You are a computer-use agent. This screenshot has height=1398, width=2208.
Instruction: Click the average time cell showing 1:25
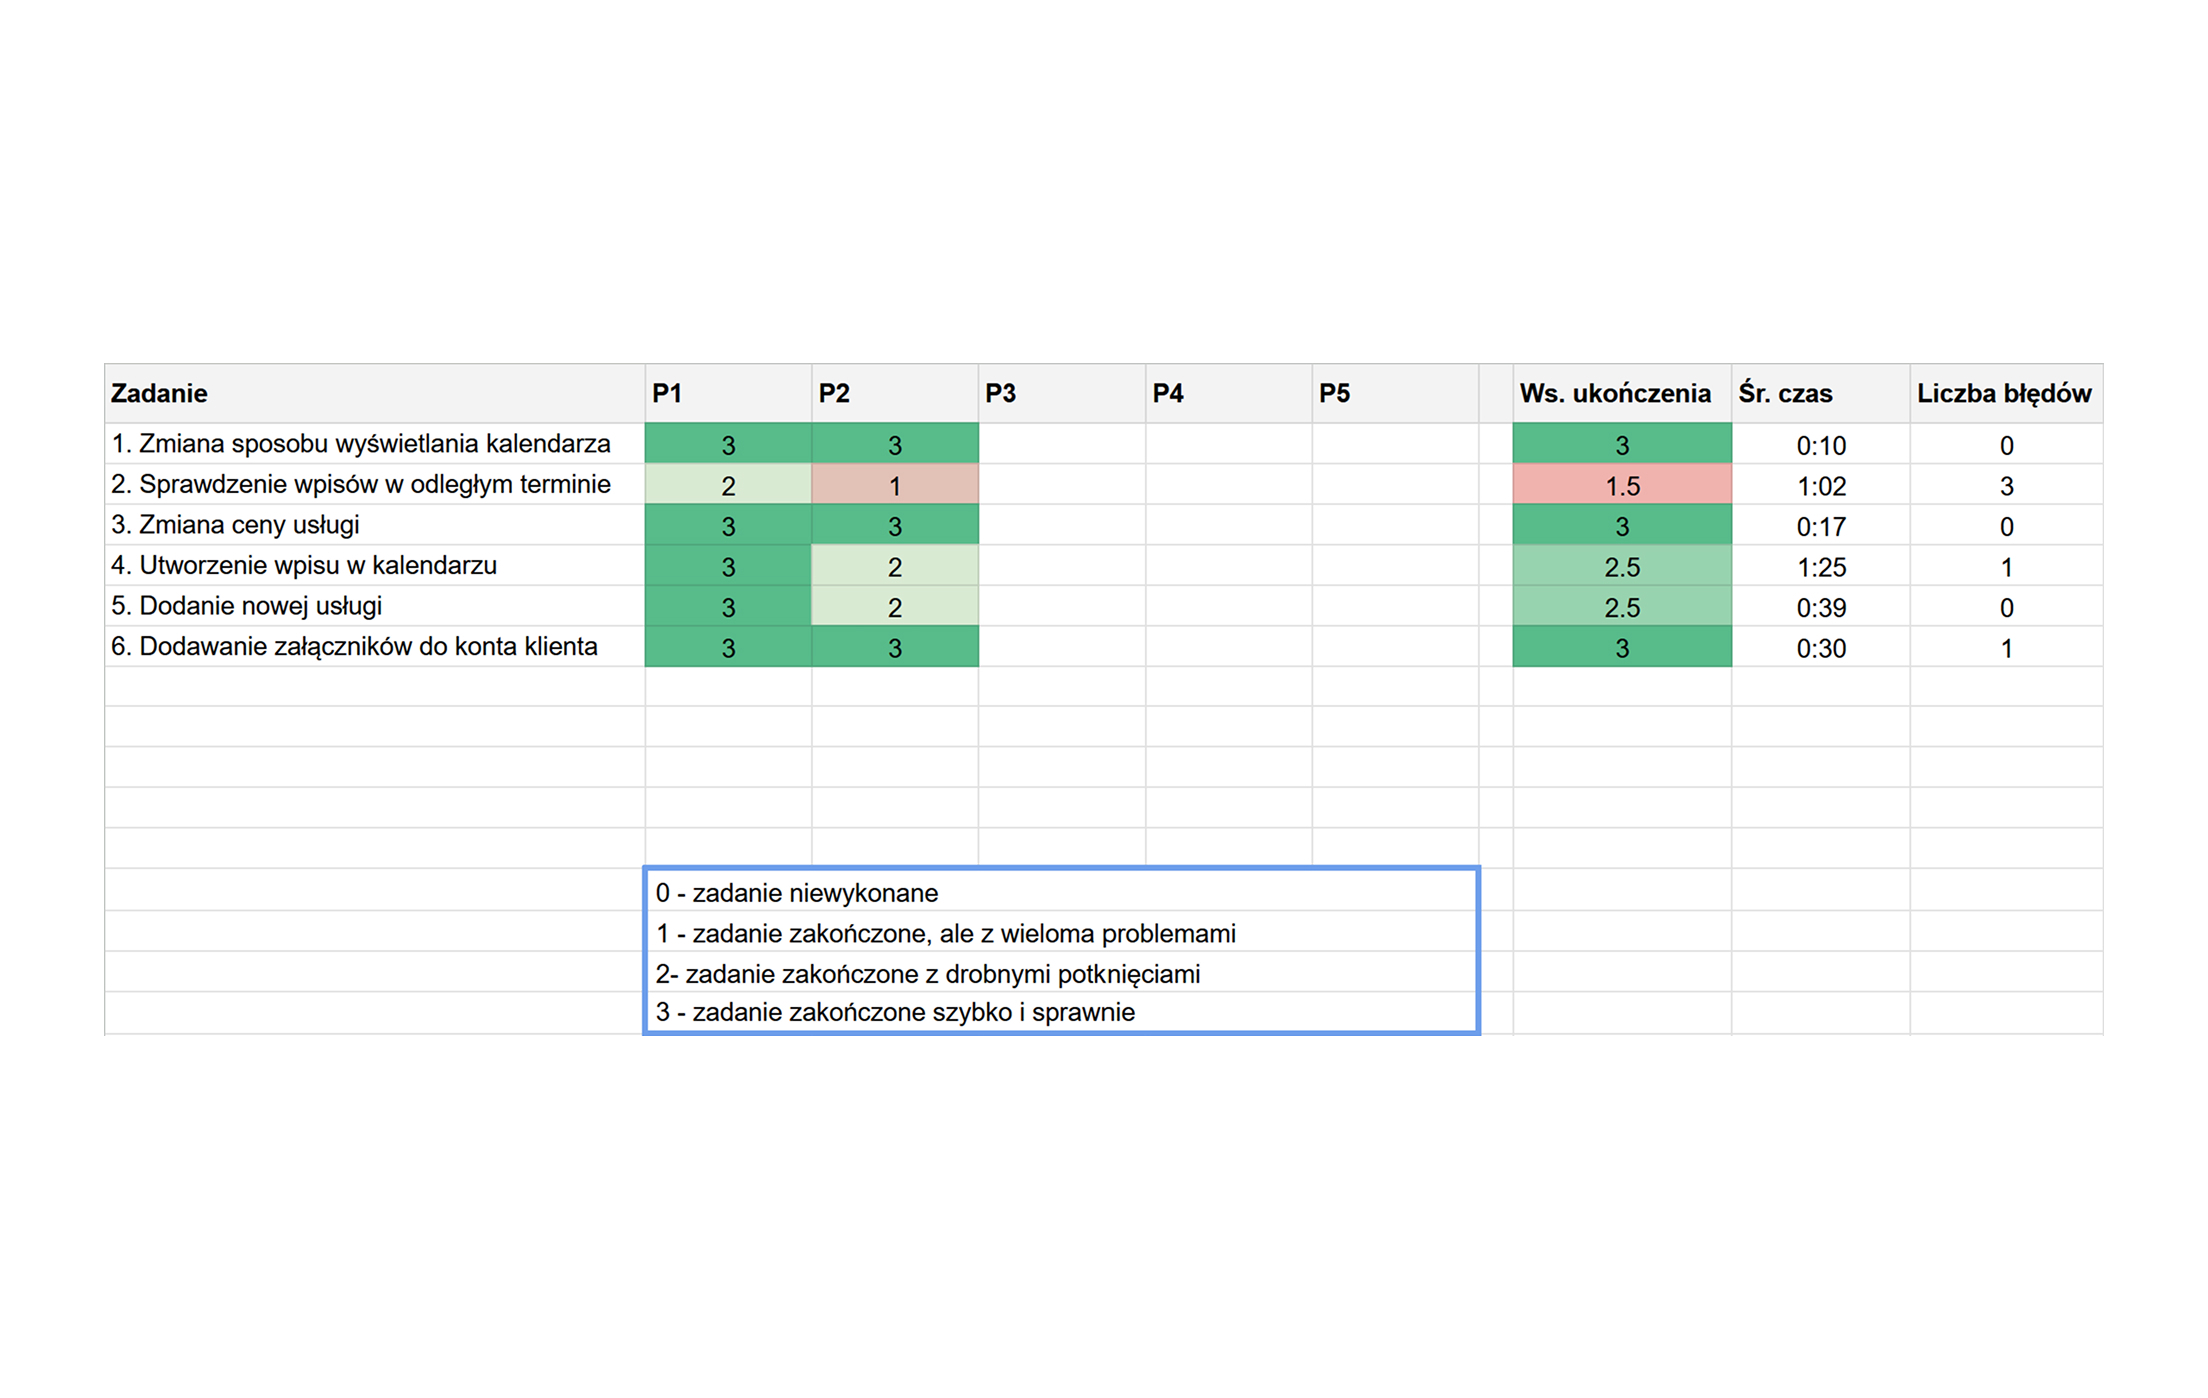[1820, 567]
